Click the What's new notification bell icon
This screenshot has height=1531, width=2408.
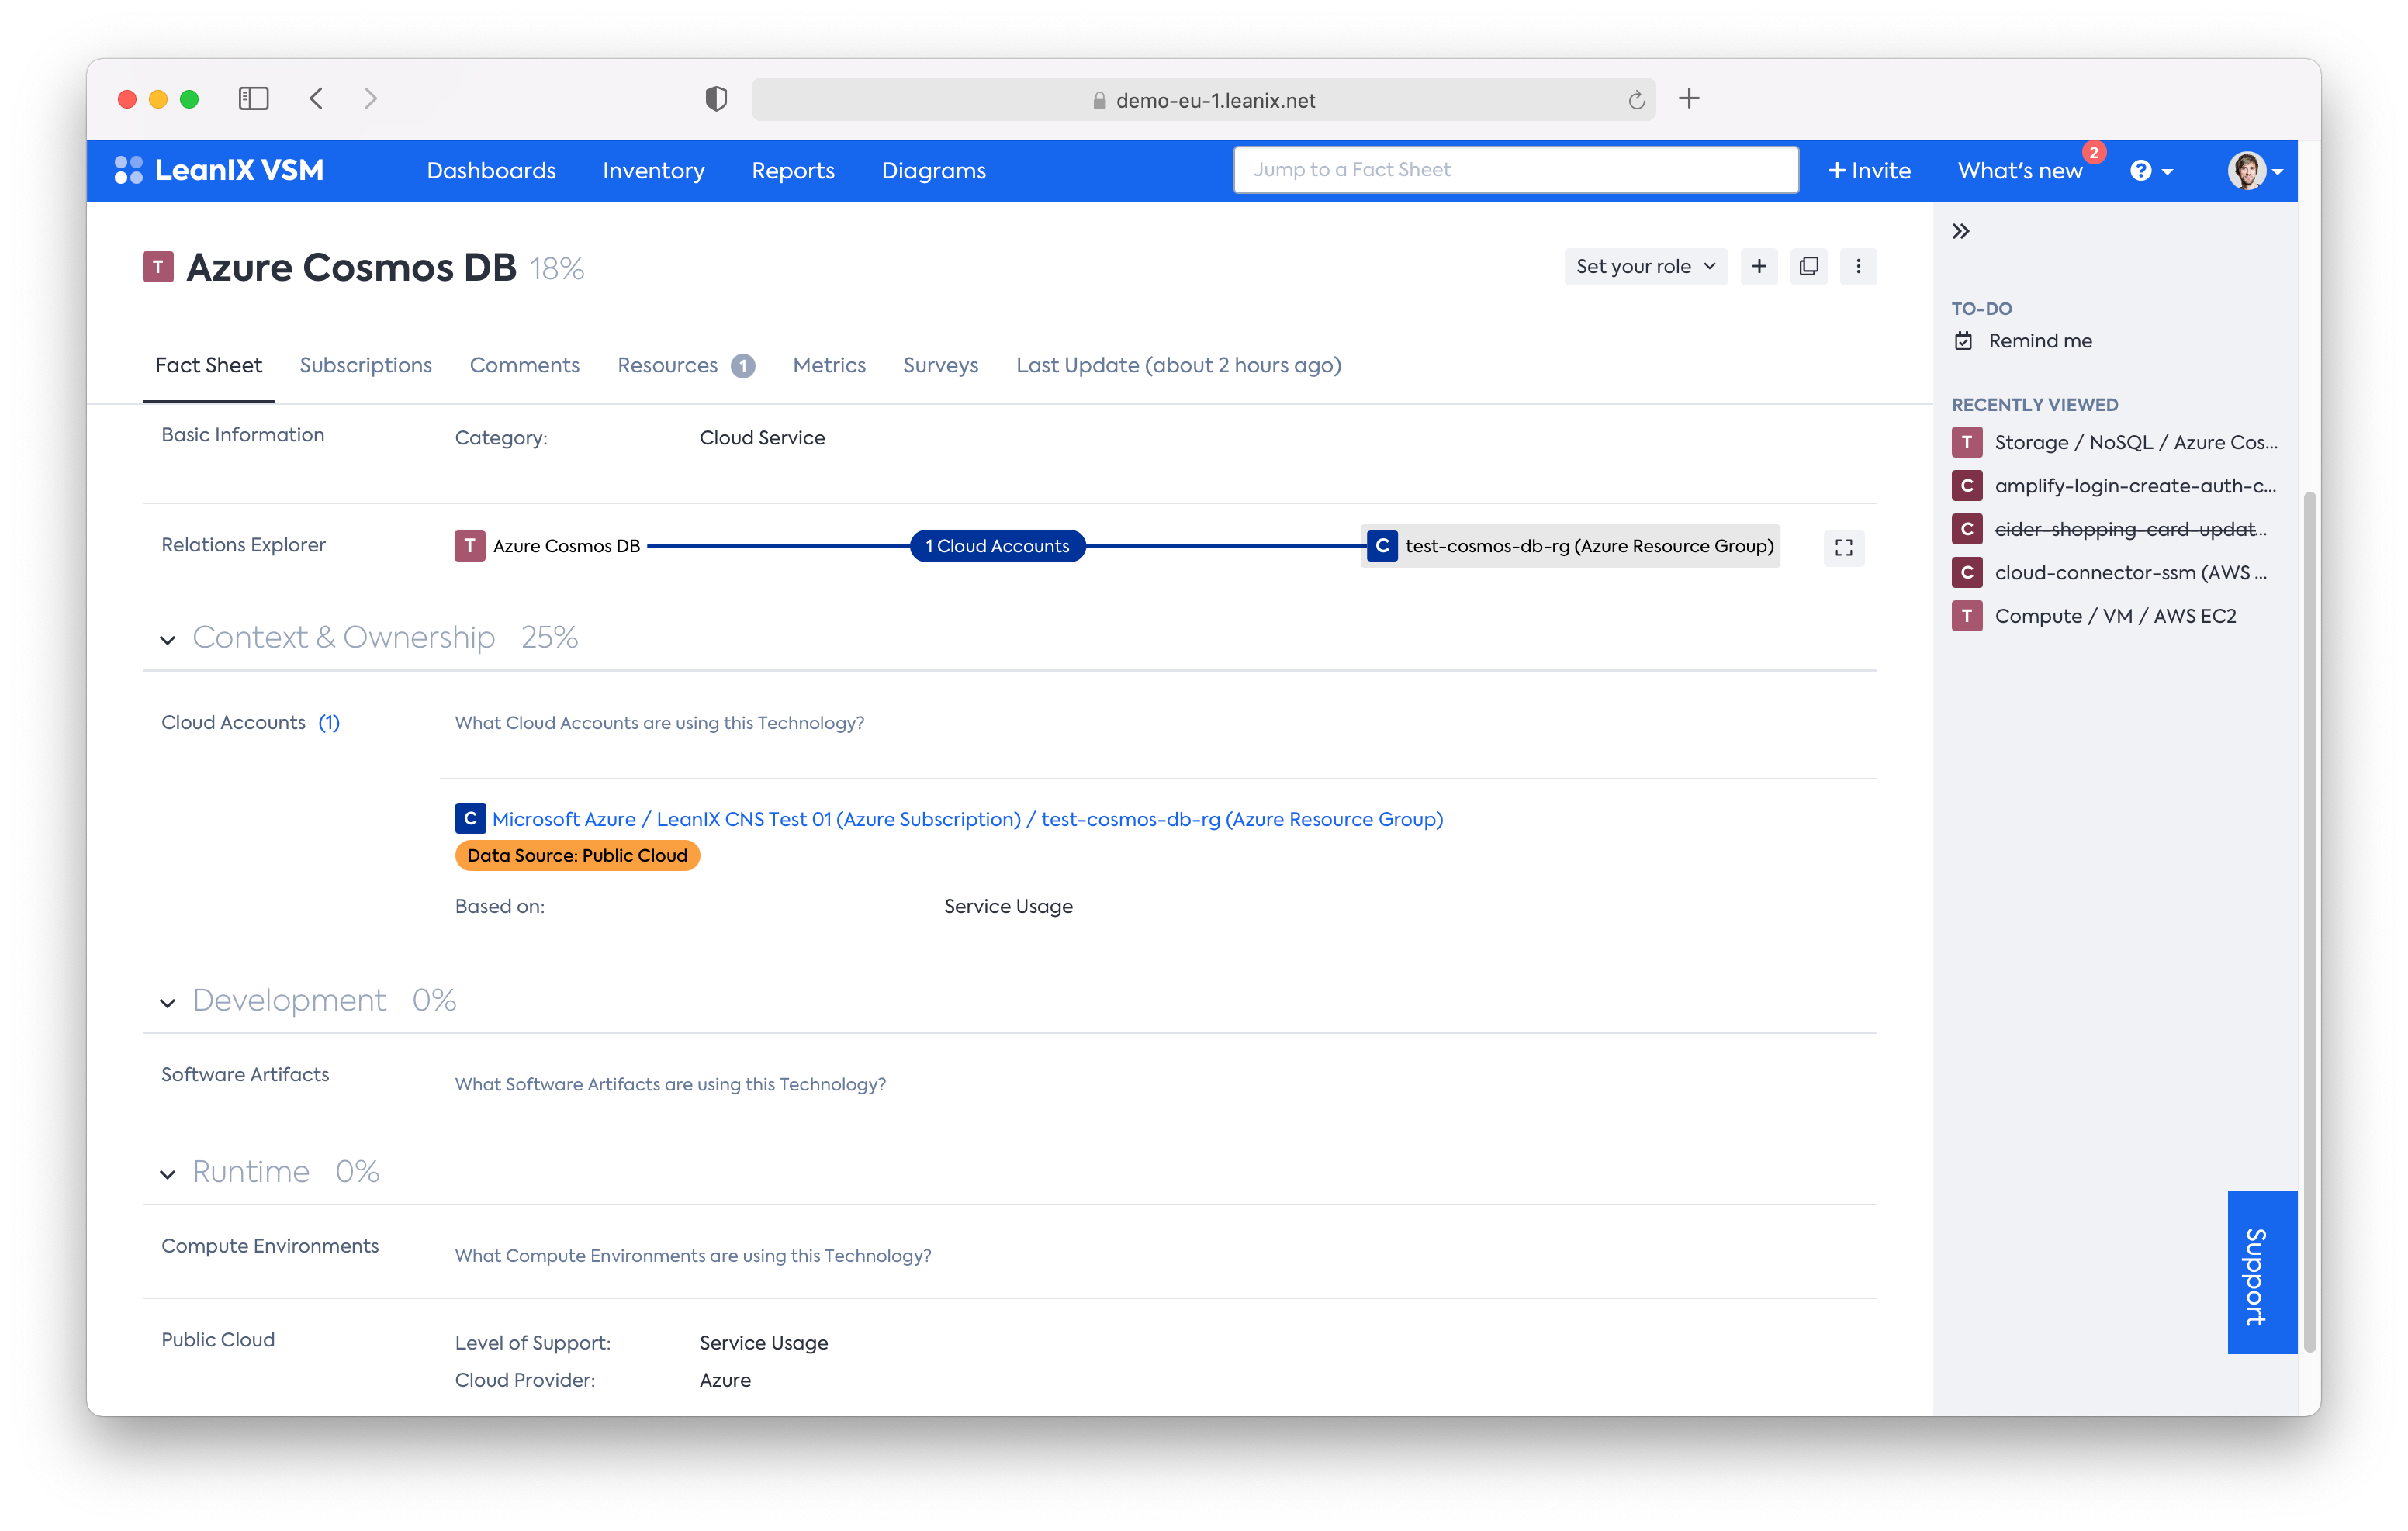click(x=2024, y=168)
